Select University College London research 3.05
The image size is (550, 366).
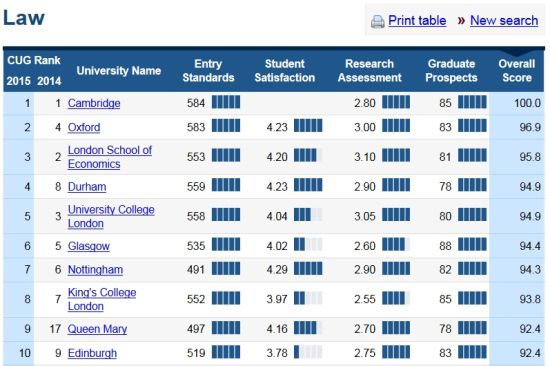(365, 216)
